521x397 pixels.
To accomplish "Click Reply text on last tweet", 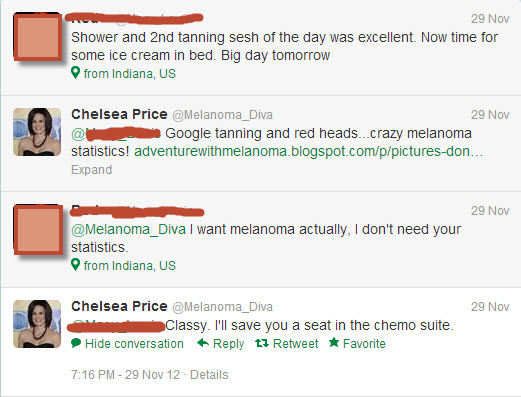I will pos(228,344).
